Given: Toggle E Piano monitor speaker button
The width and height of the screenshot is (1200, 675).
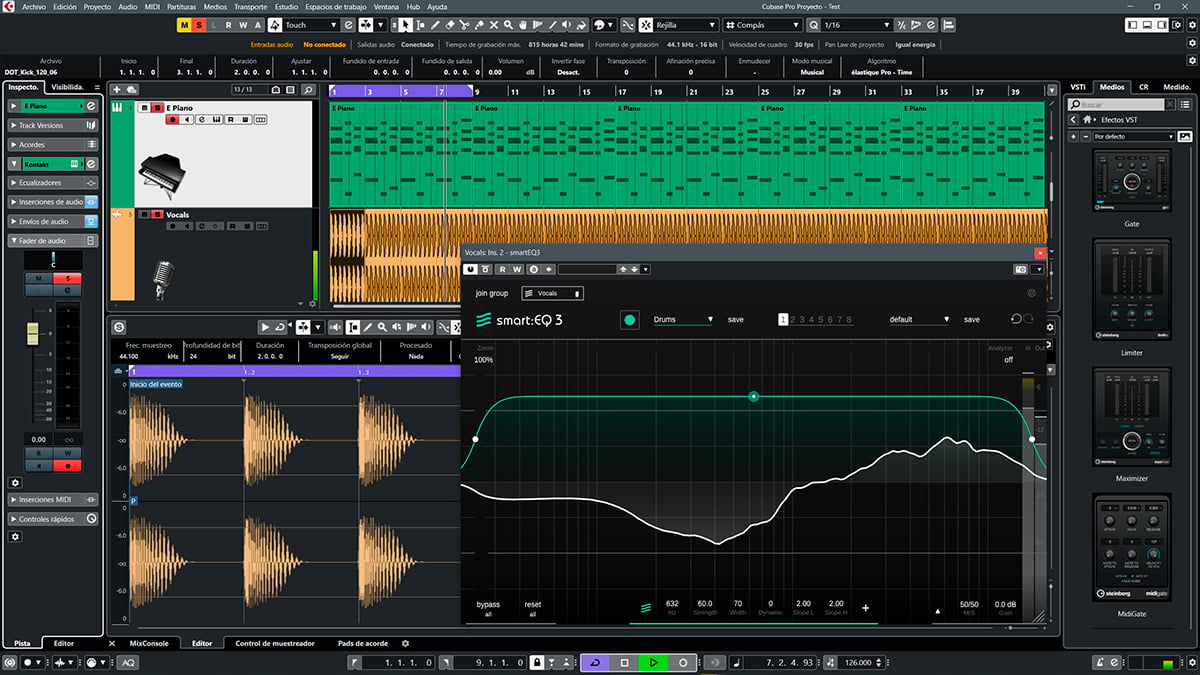Looking at the screenshot, I should [x=187, y=119].
